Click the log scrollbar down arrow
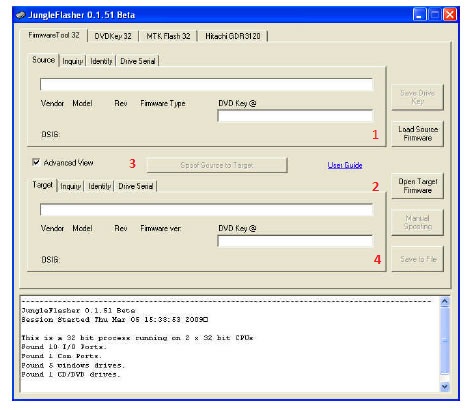470x410 pixels. pos(444,386)
